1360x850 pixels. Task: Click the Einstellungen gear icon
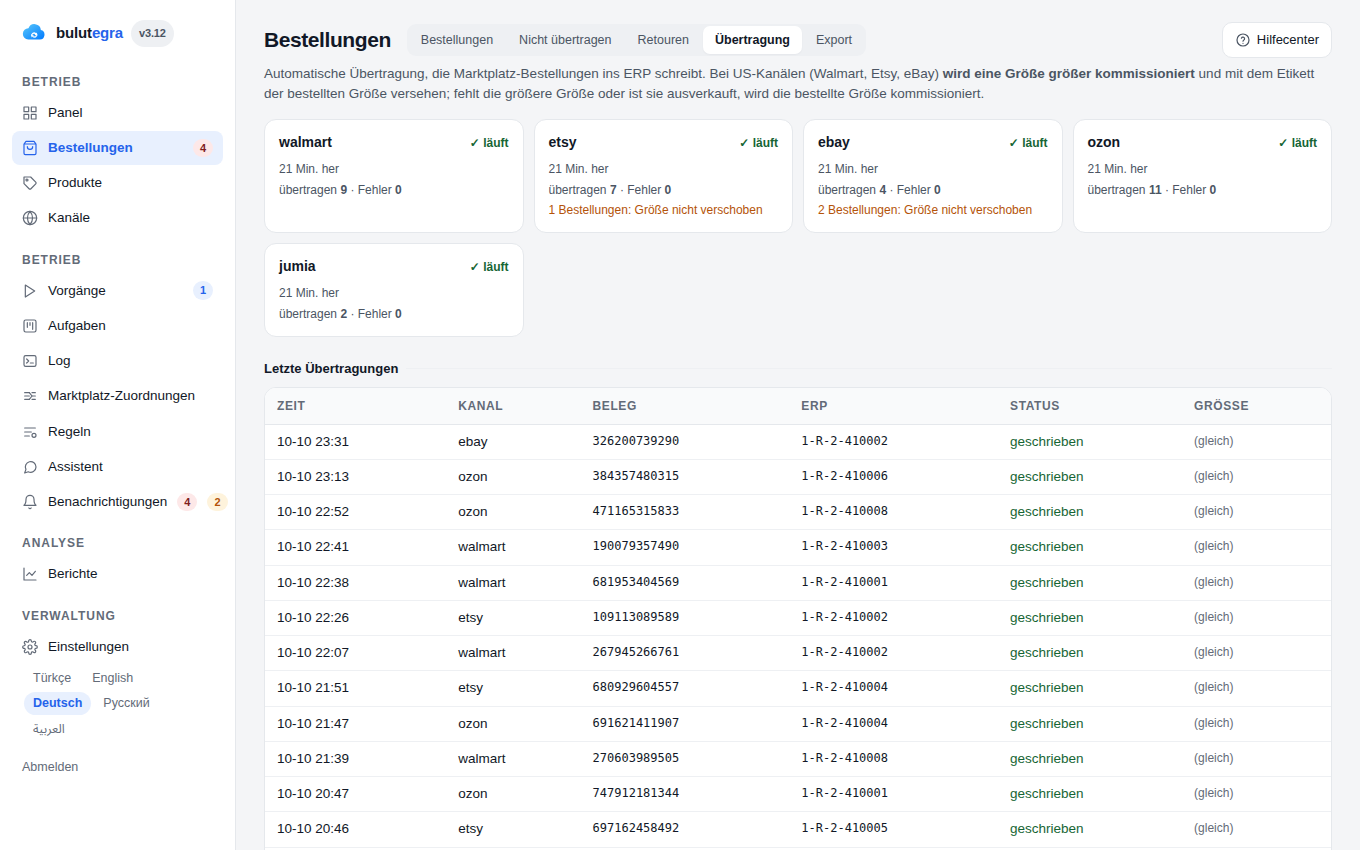click(30, 647)
